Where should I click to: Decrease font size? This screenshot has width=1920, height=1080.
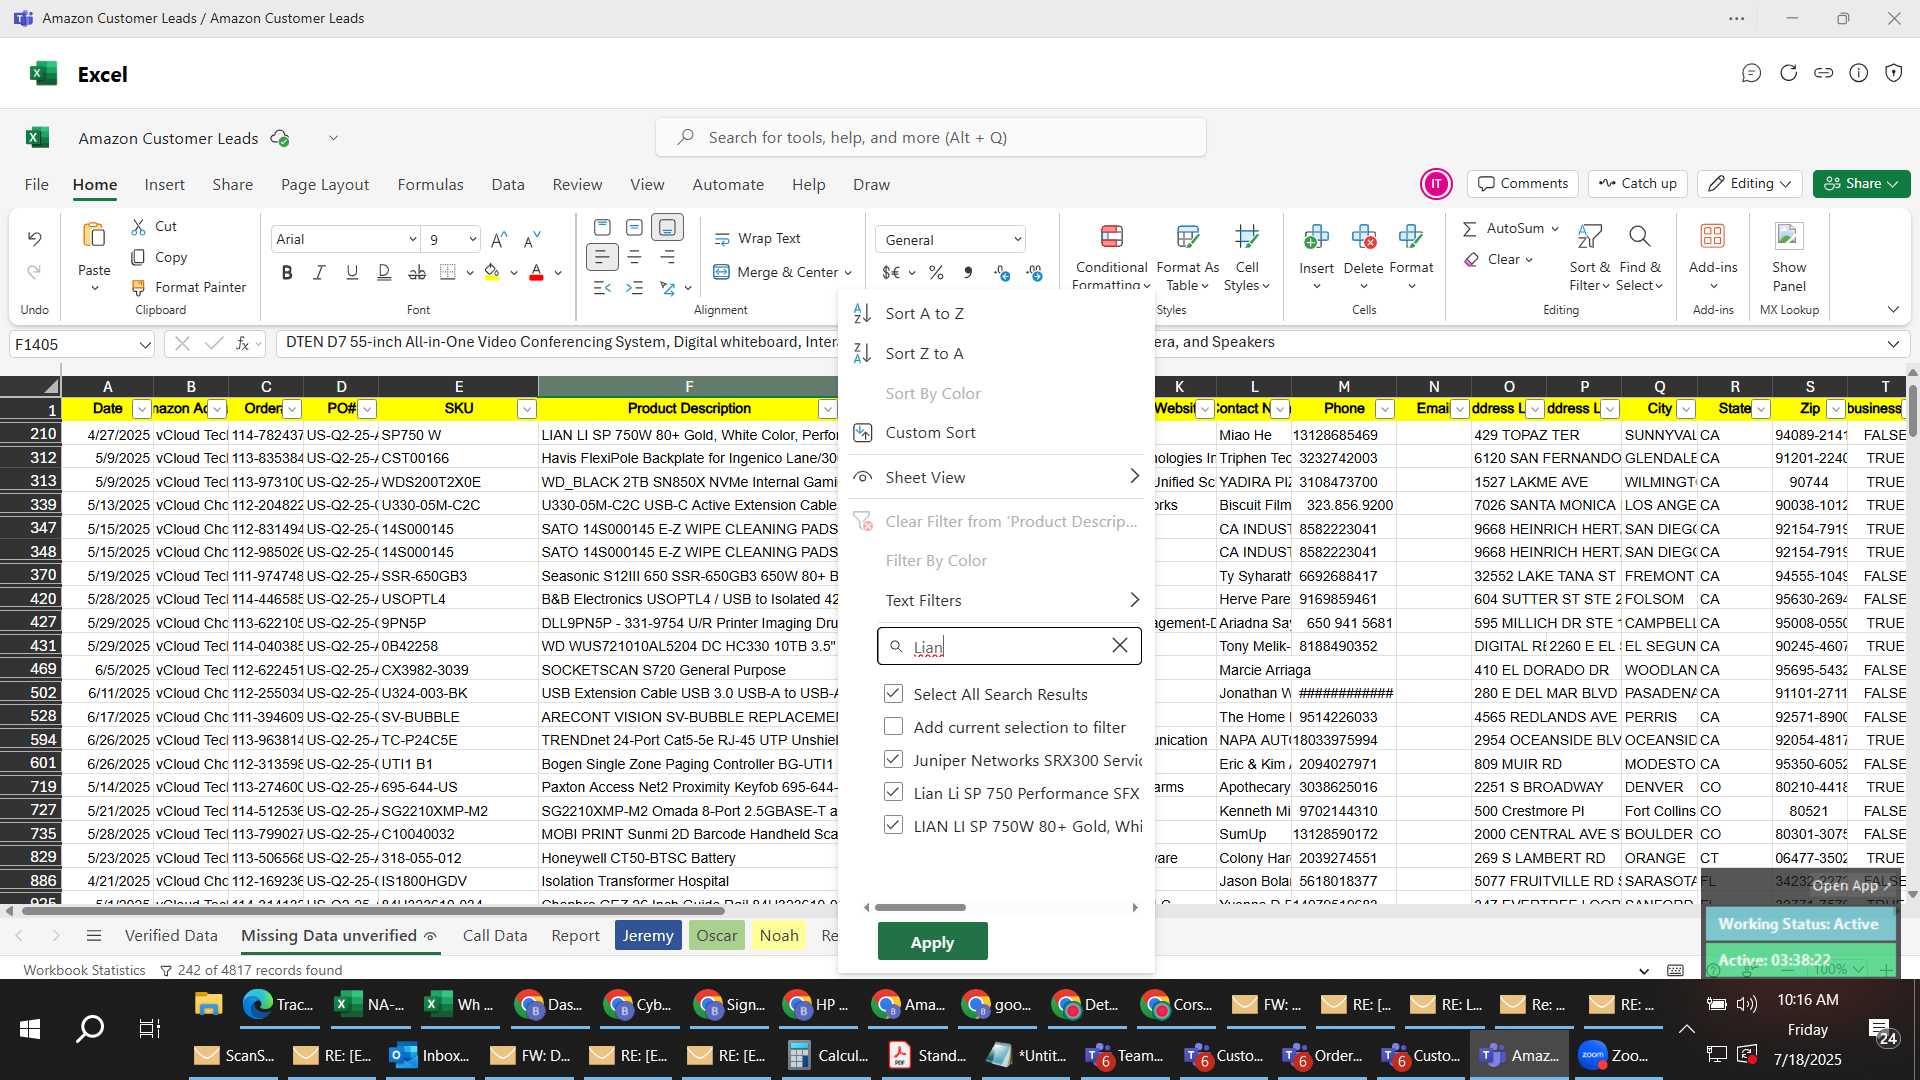[532, 239]
